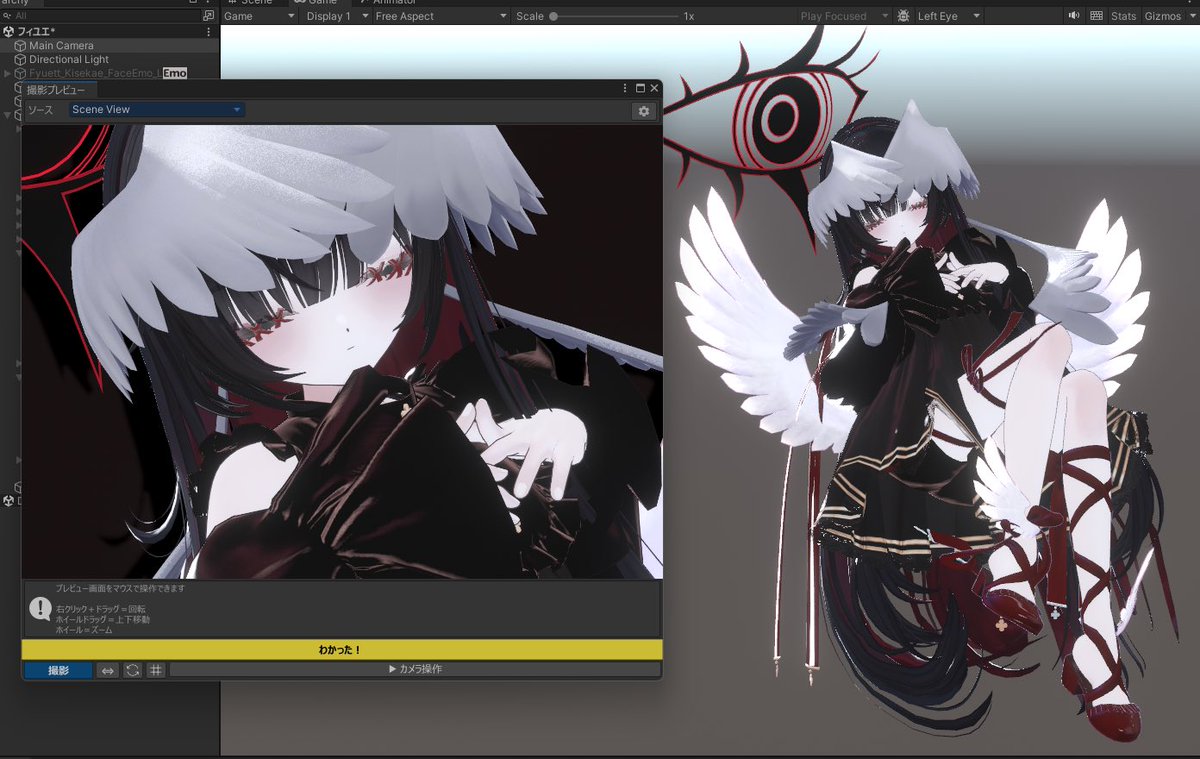Select the 撮影プレビュー tab
The height and width of the screenshot is (759, 1200).
click(x=58, y=90)
